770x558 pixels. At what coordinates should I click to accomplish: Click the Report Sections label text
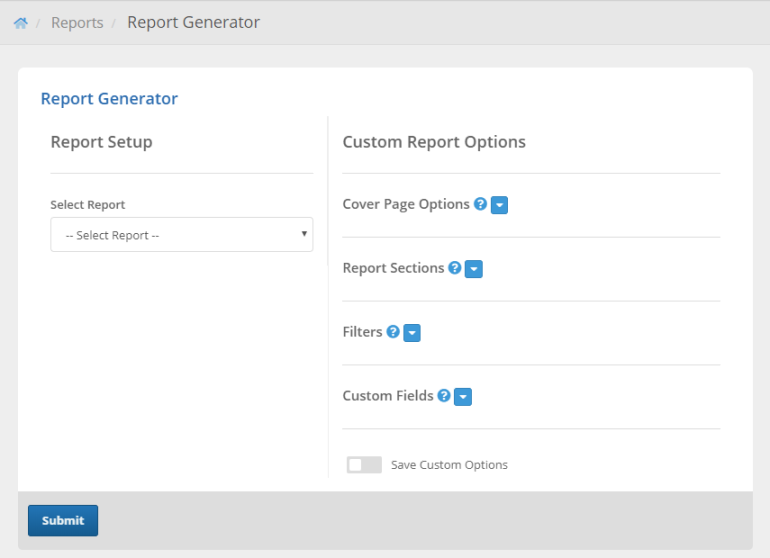click(393, 268)
